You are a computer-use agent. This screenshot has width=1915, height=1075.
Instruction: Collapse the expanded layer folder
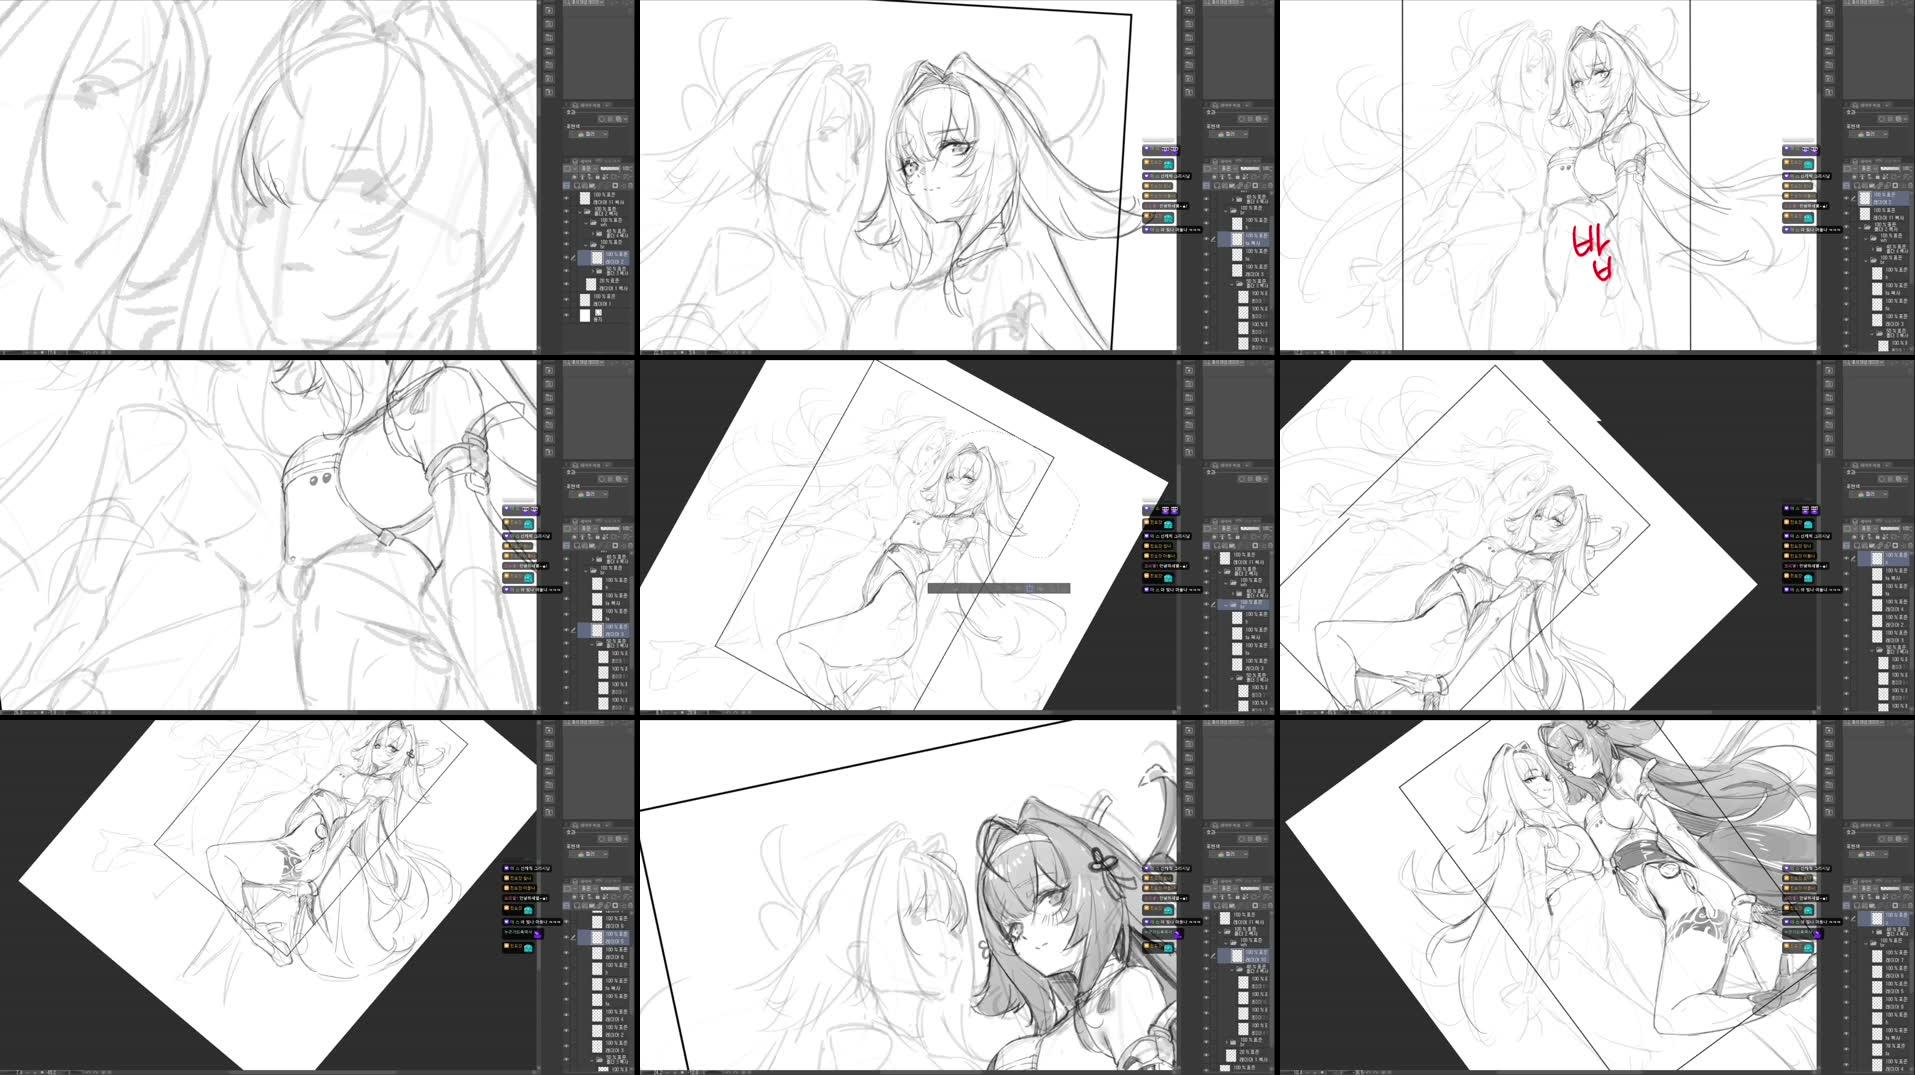(x=581, y=211)
